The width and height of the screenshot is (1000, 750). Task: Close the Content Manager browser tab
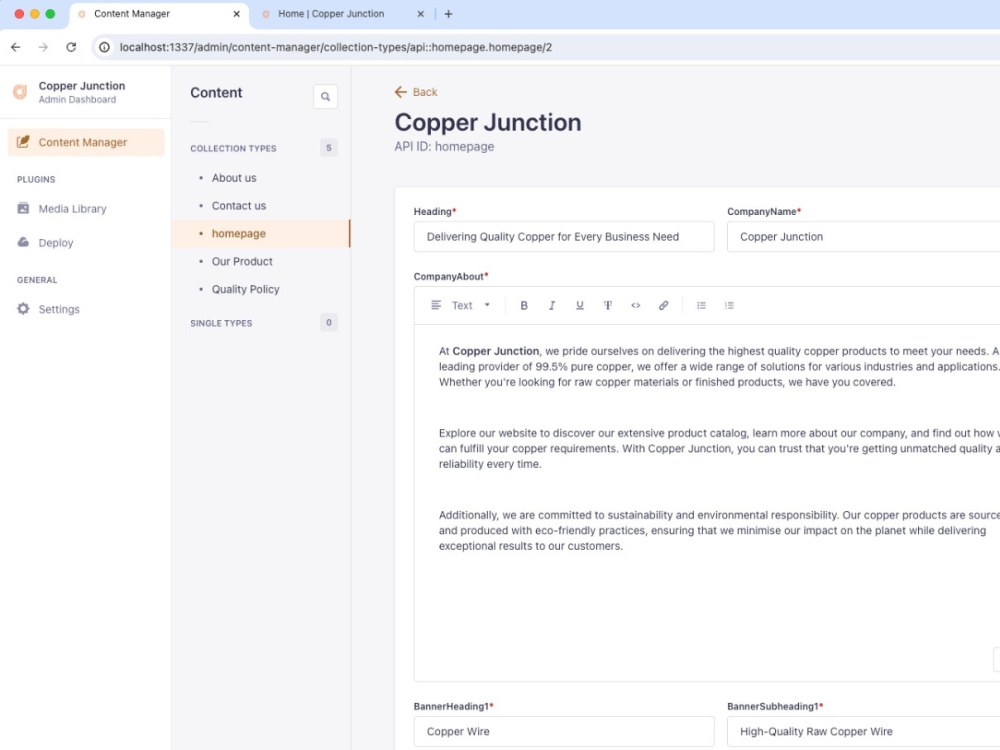(237, 13)
